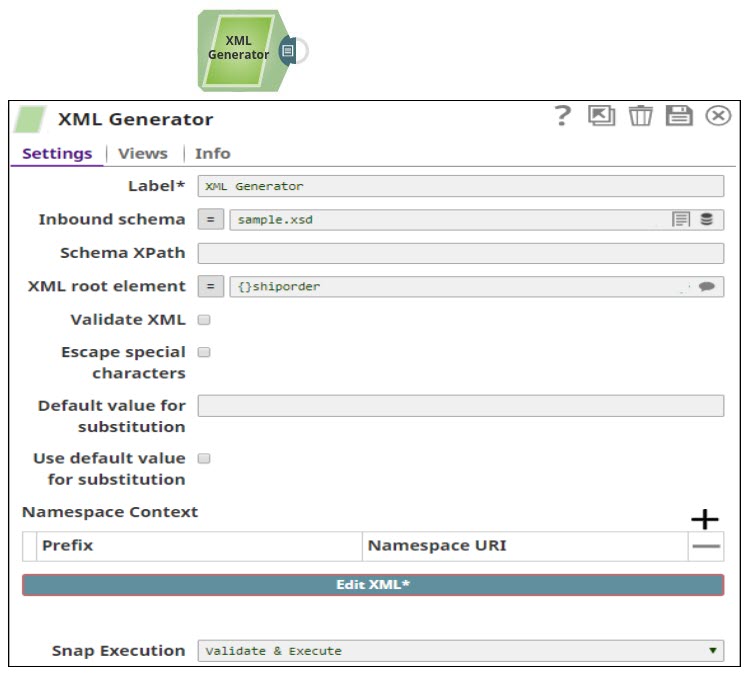Check Use default value for substitution
The height and width of the screenshot is (680, 751).
(204, 459)
